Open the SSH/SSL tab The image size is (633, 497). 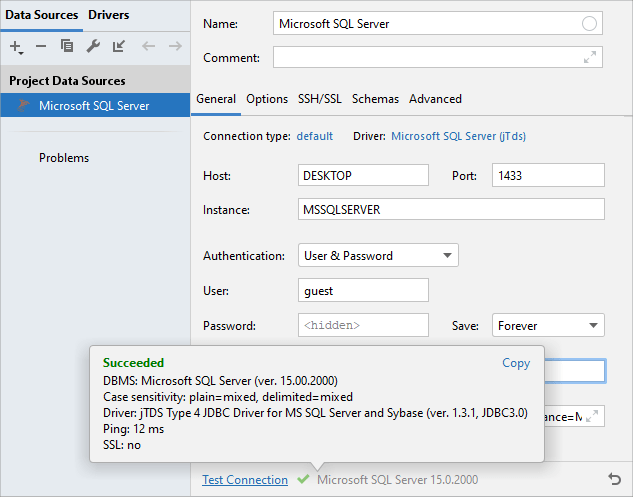[319, 99]
